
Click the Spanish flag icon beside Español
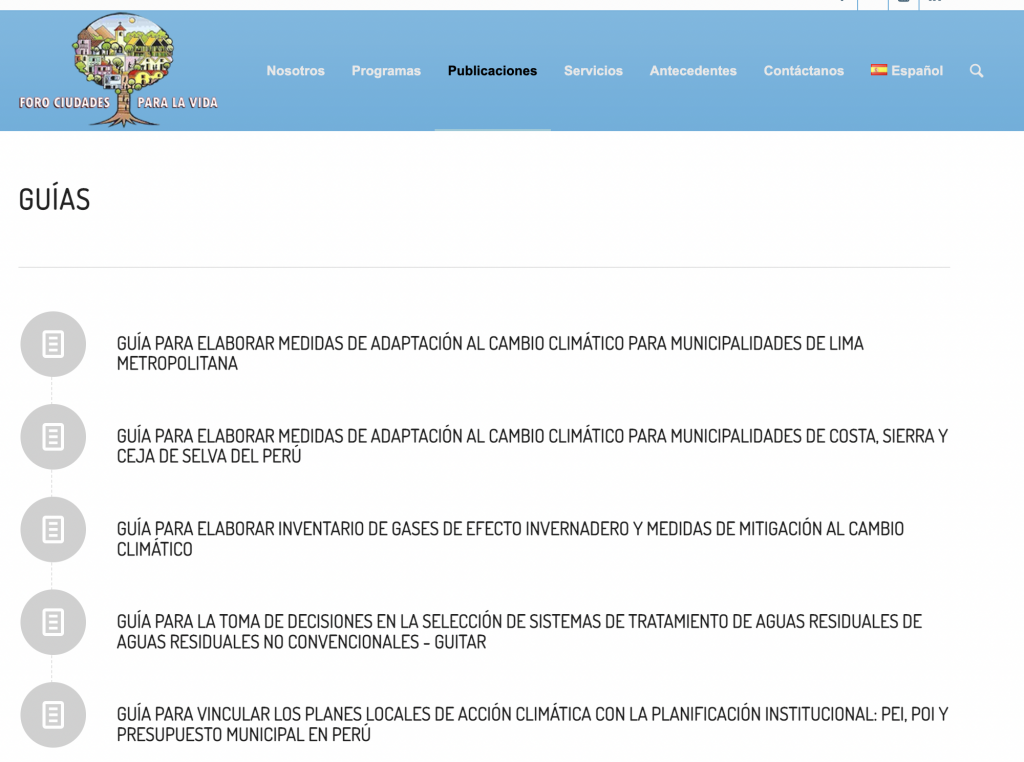878,70
